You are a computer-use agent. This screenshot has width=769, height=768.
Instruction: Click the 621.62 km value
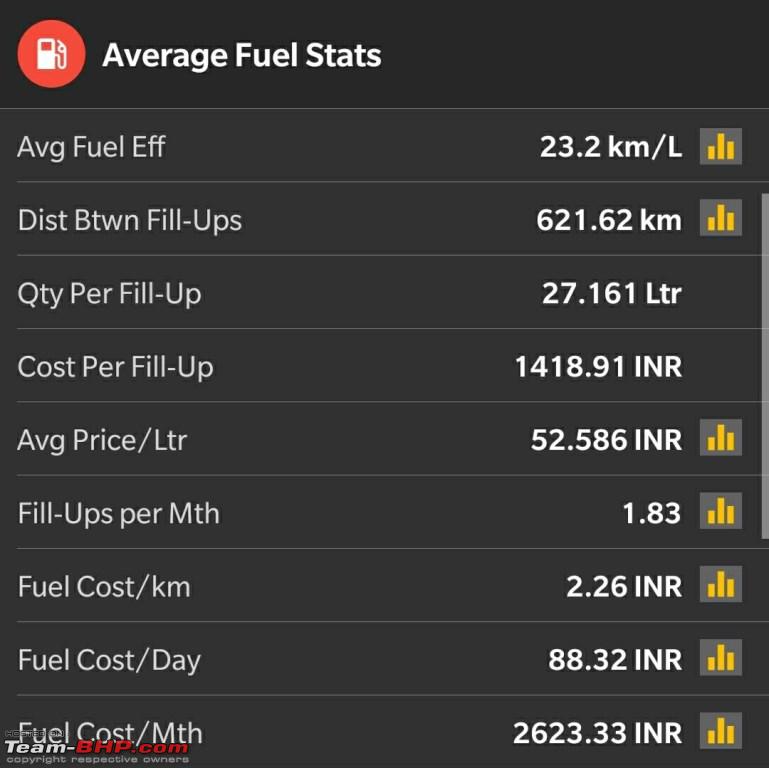pos(609,220)
